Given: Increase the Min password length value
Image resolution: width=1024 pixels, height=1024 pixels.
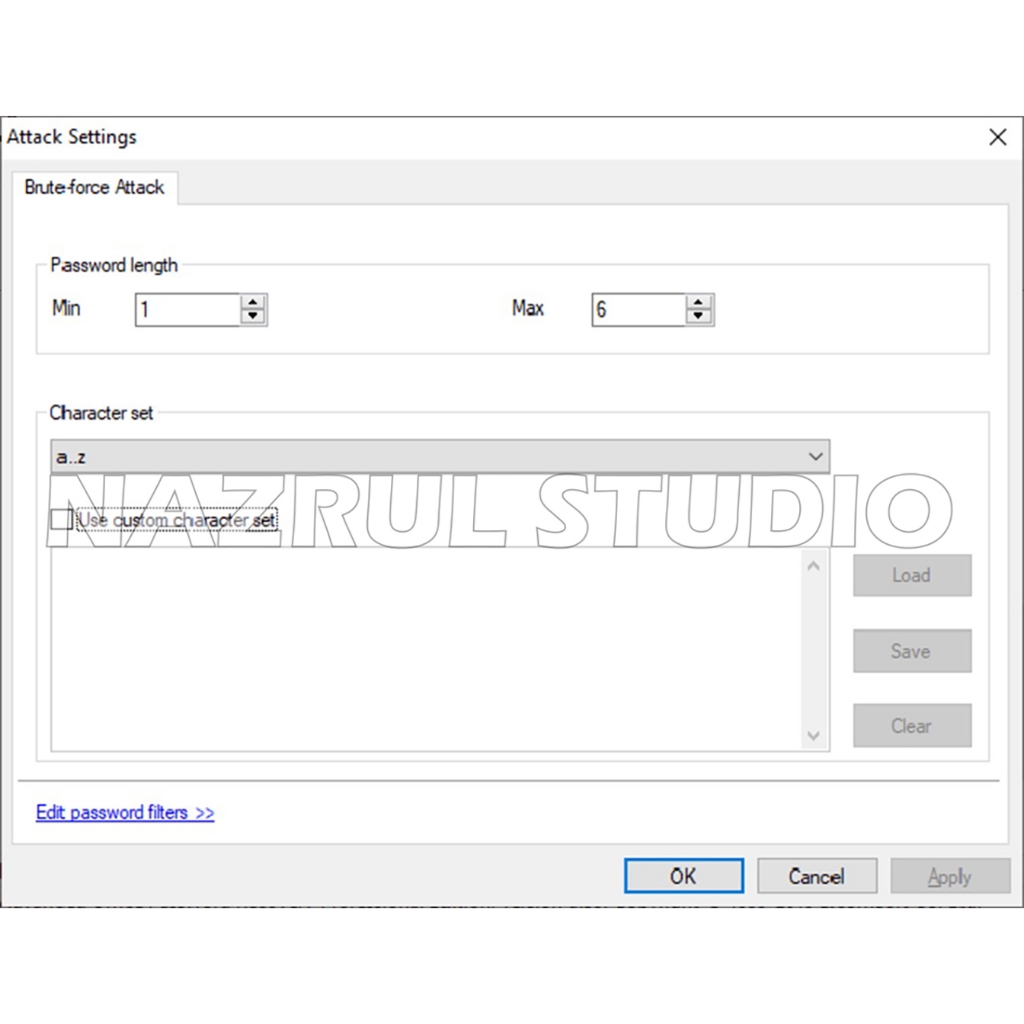Looking at the screenshot, I should [254, 302].
